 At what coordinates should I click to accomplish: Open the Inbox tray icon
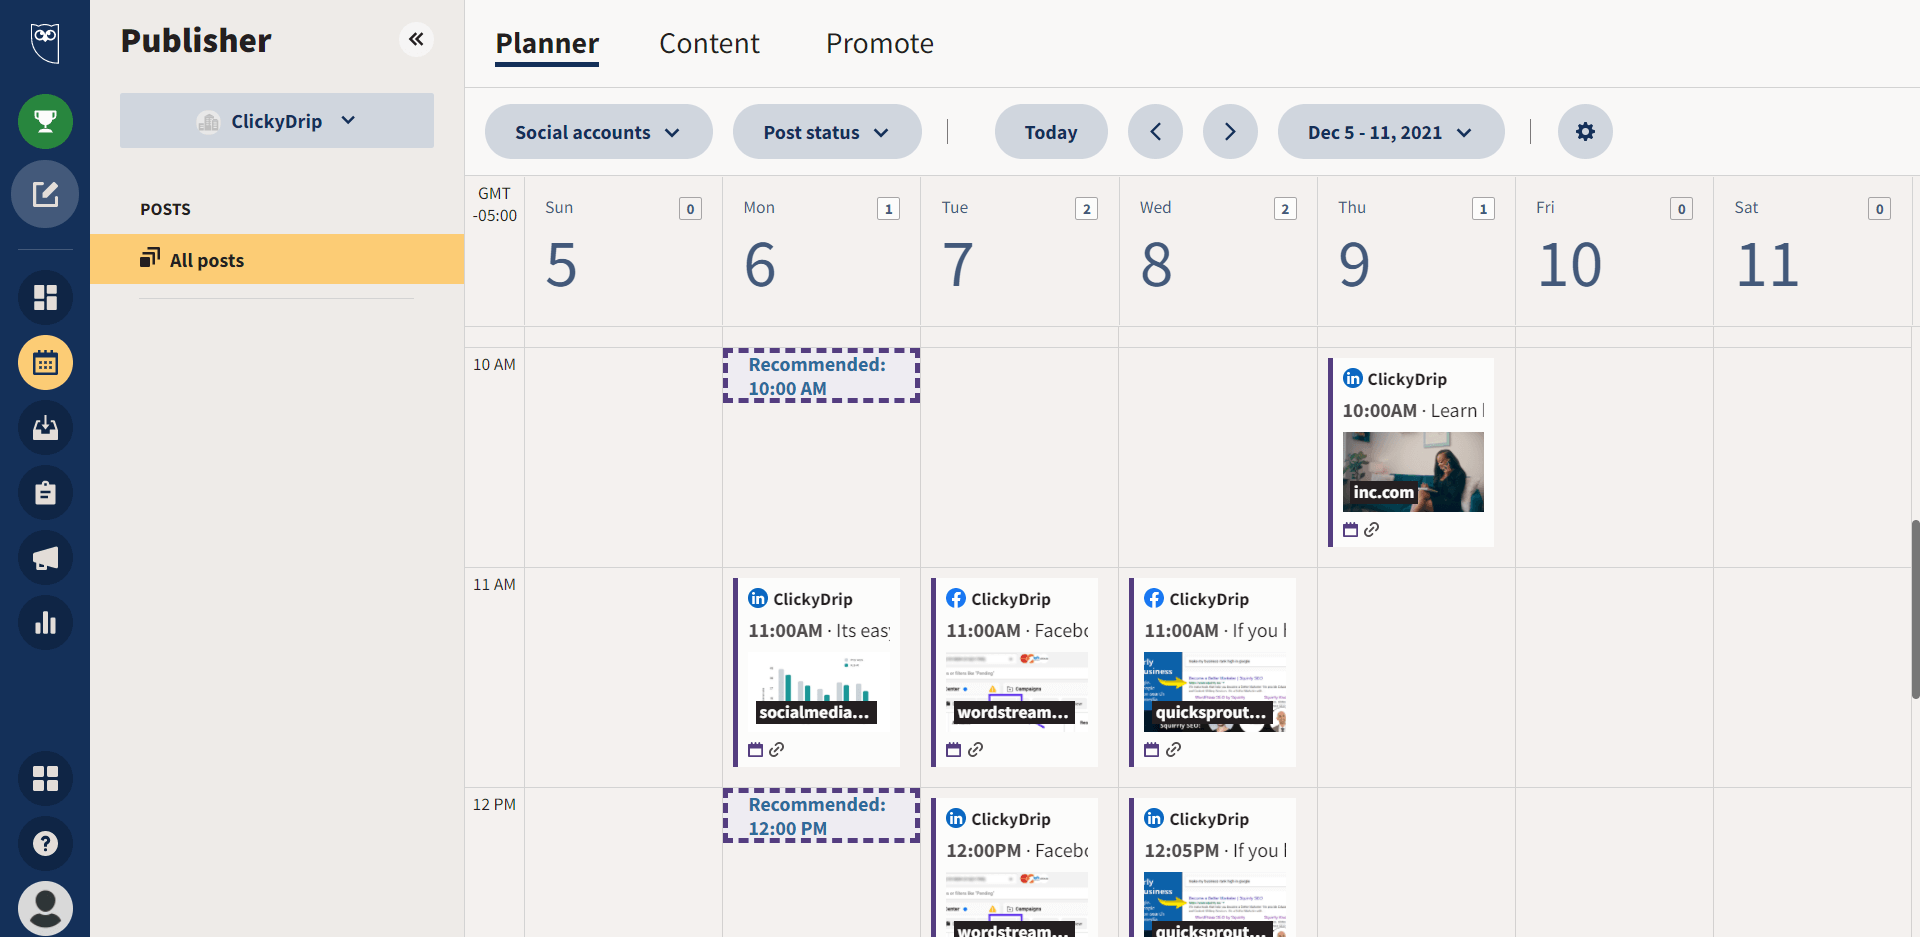[x=45, y=428]
